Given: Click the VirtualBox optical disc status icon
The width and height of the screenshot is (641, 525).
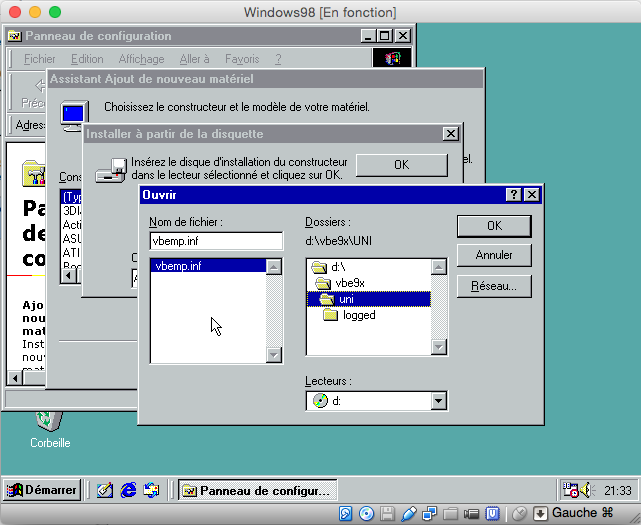Looking at the screenshot, I should pos(366,513).
